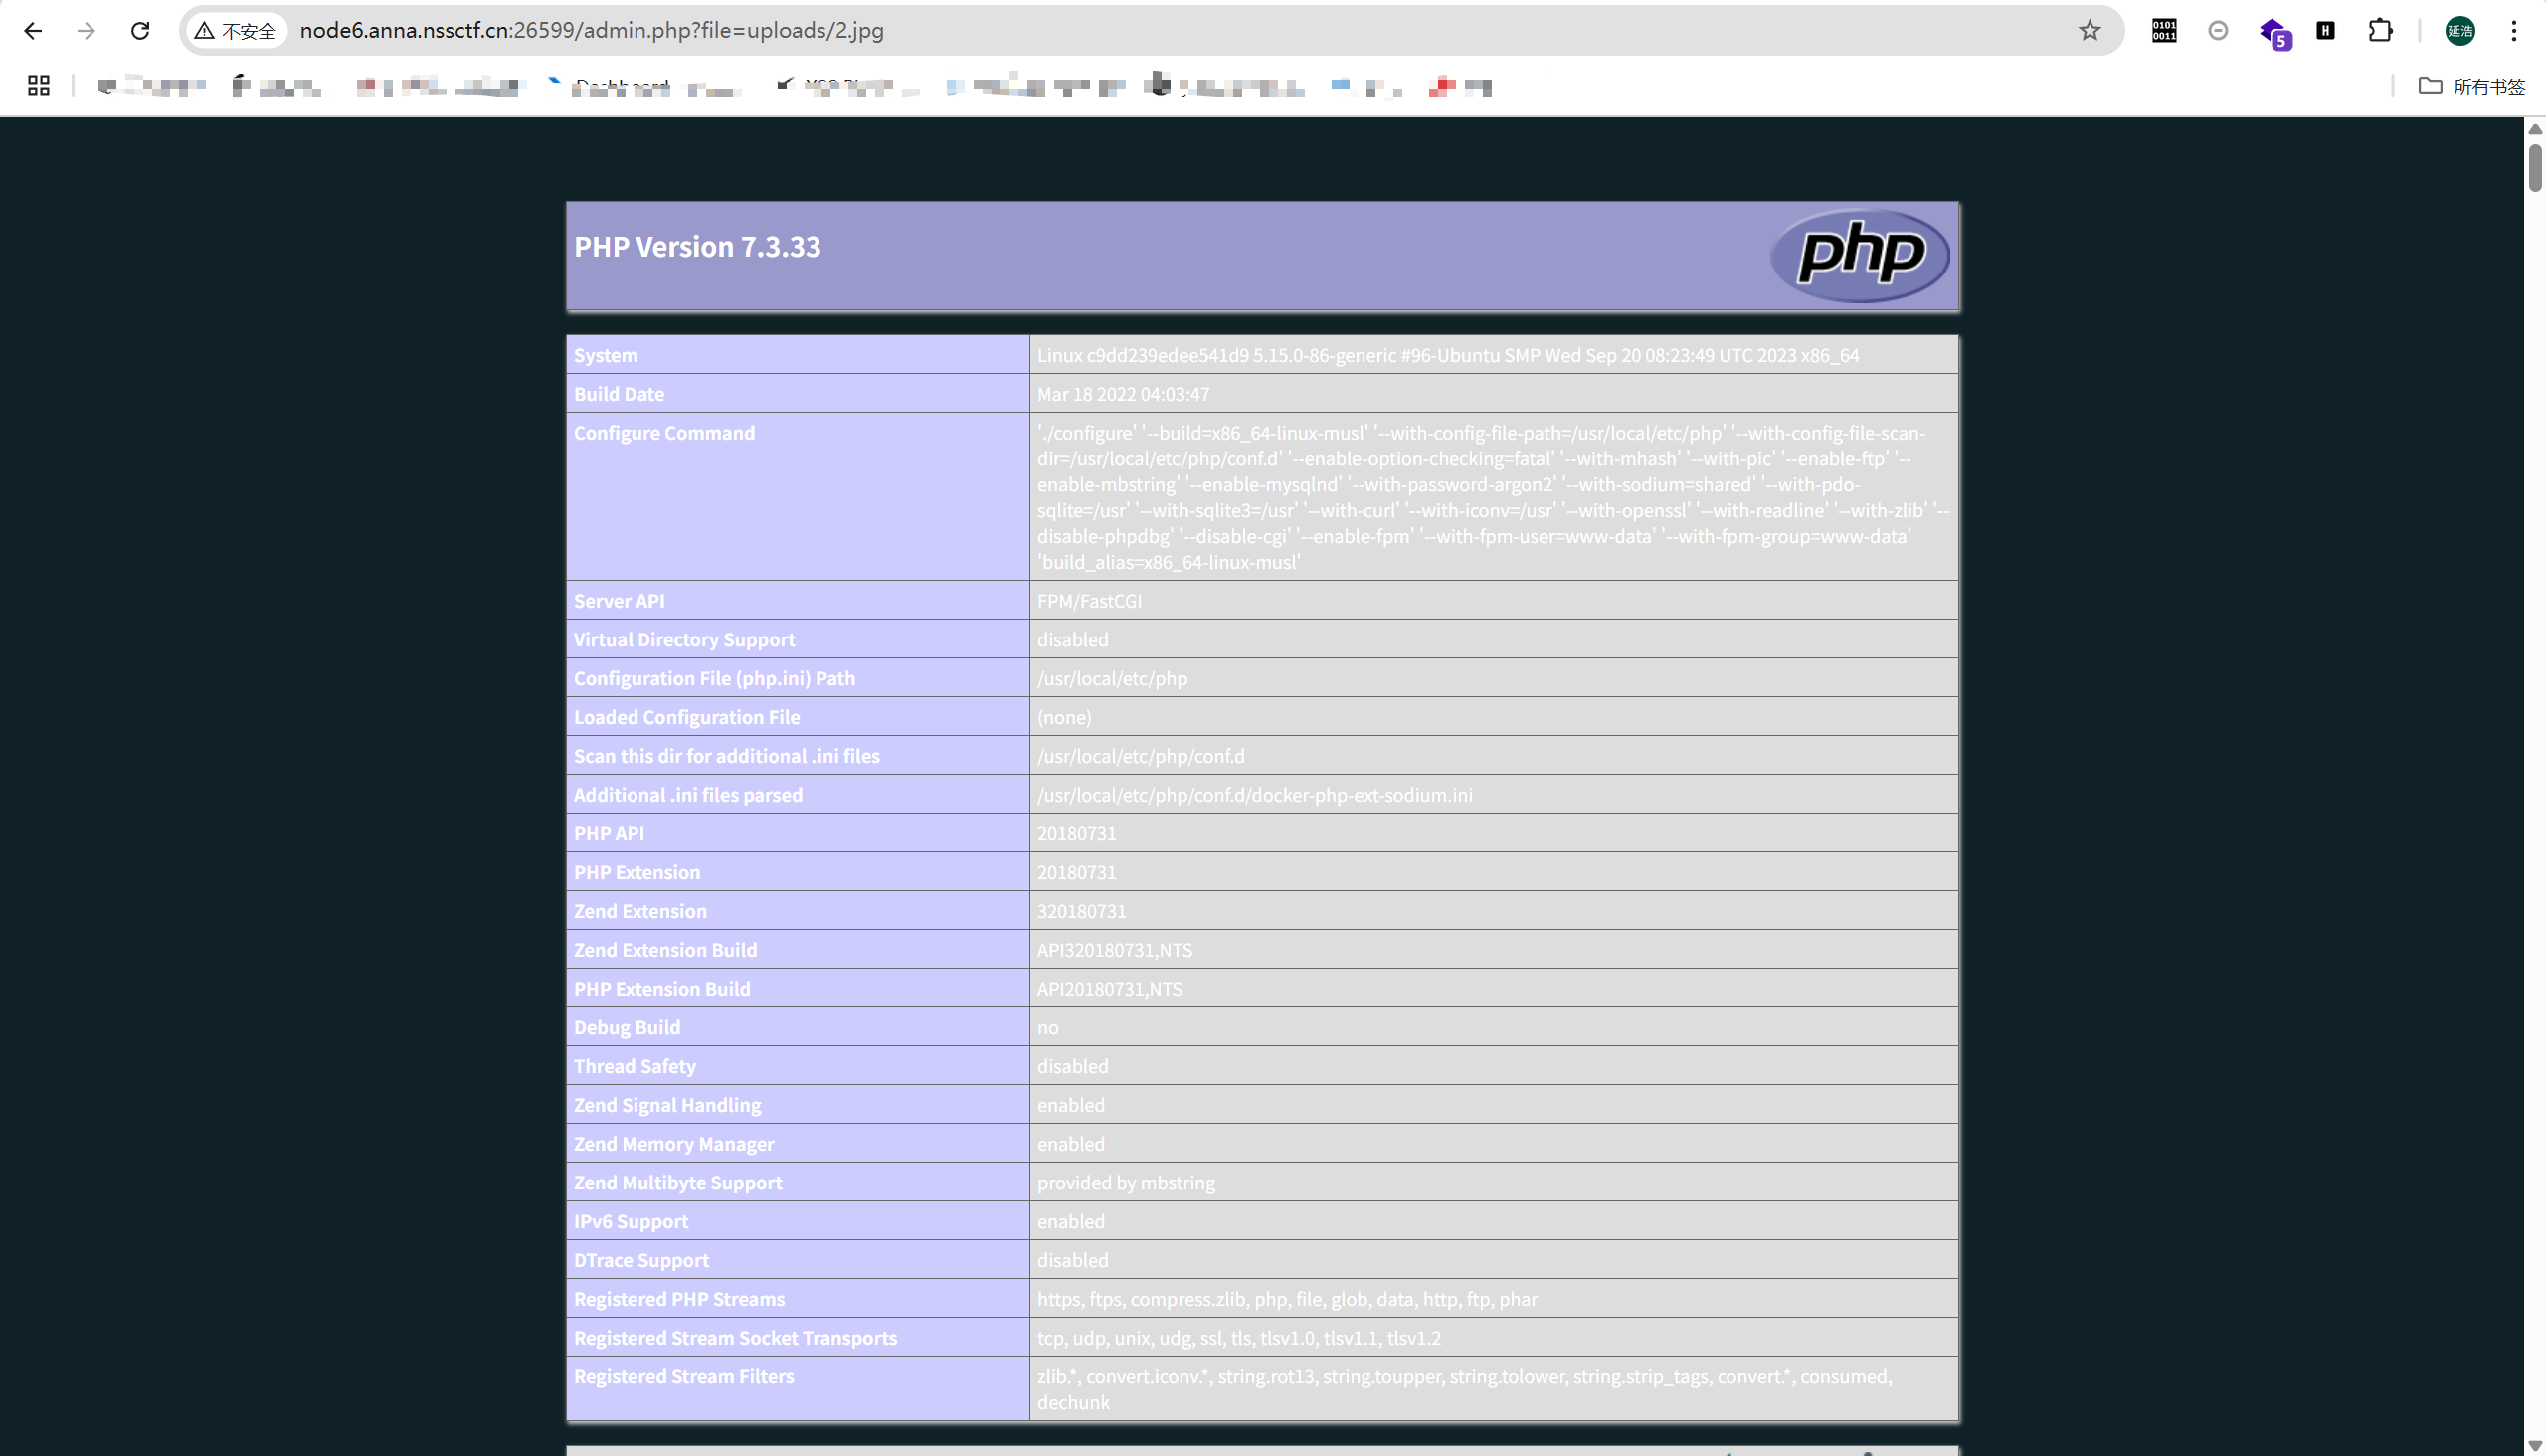Screen dimensions: 2546x1456
Task: Click the 不安全 site security indicator
Action: pyautogui.click(x=236, y=30)
